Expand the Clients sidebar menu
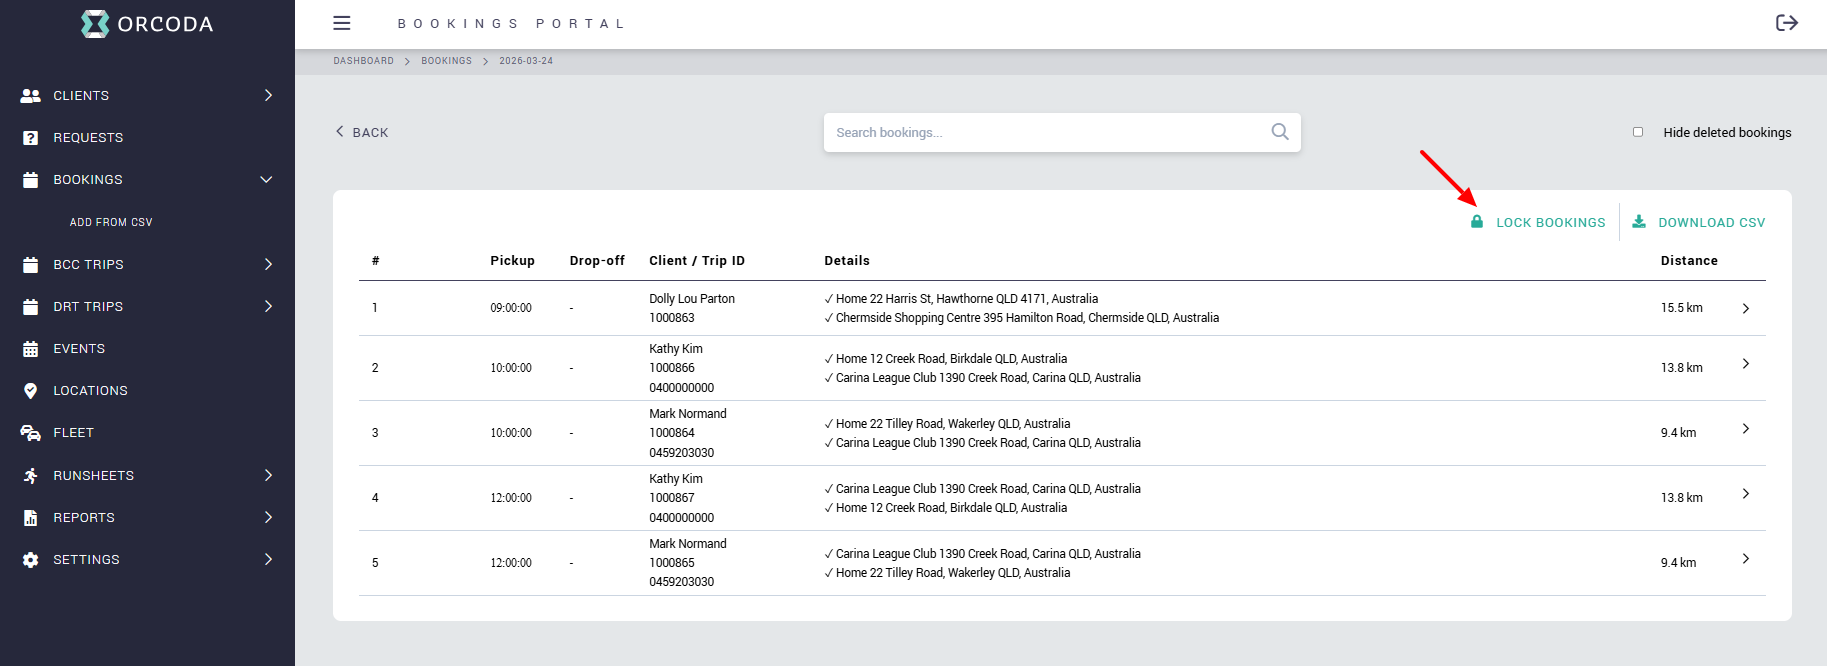The width and height of the screenshot is (1827, 666). (268, 95)
